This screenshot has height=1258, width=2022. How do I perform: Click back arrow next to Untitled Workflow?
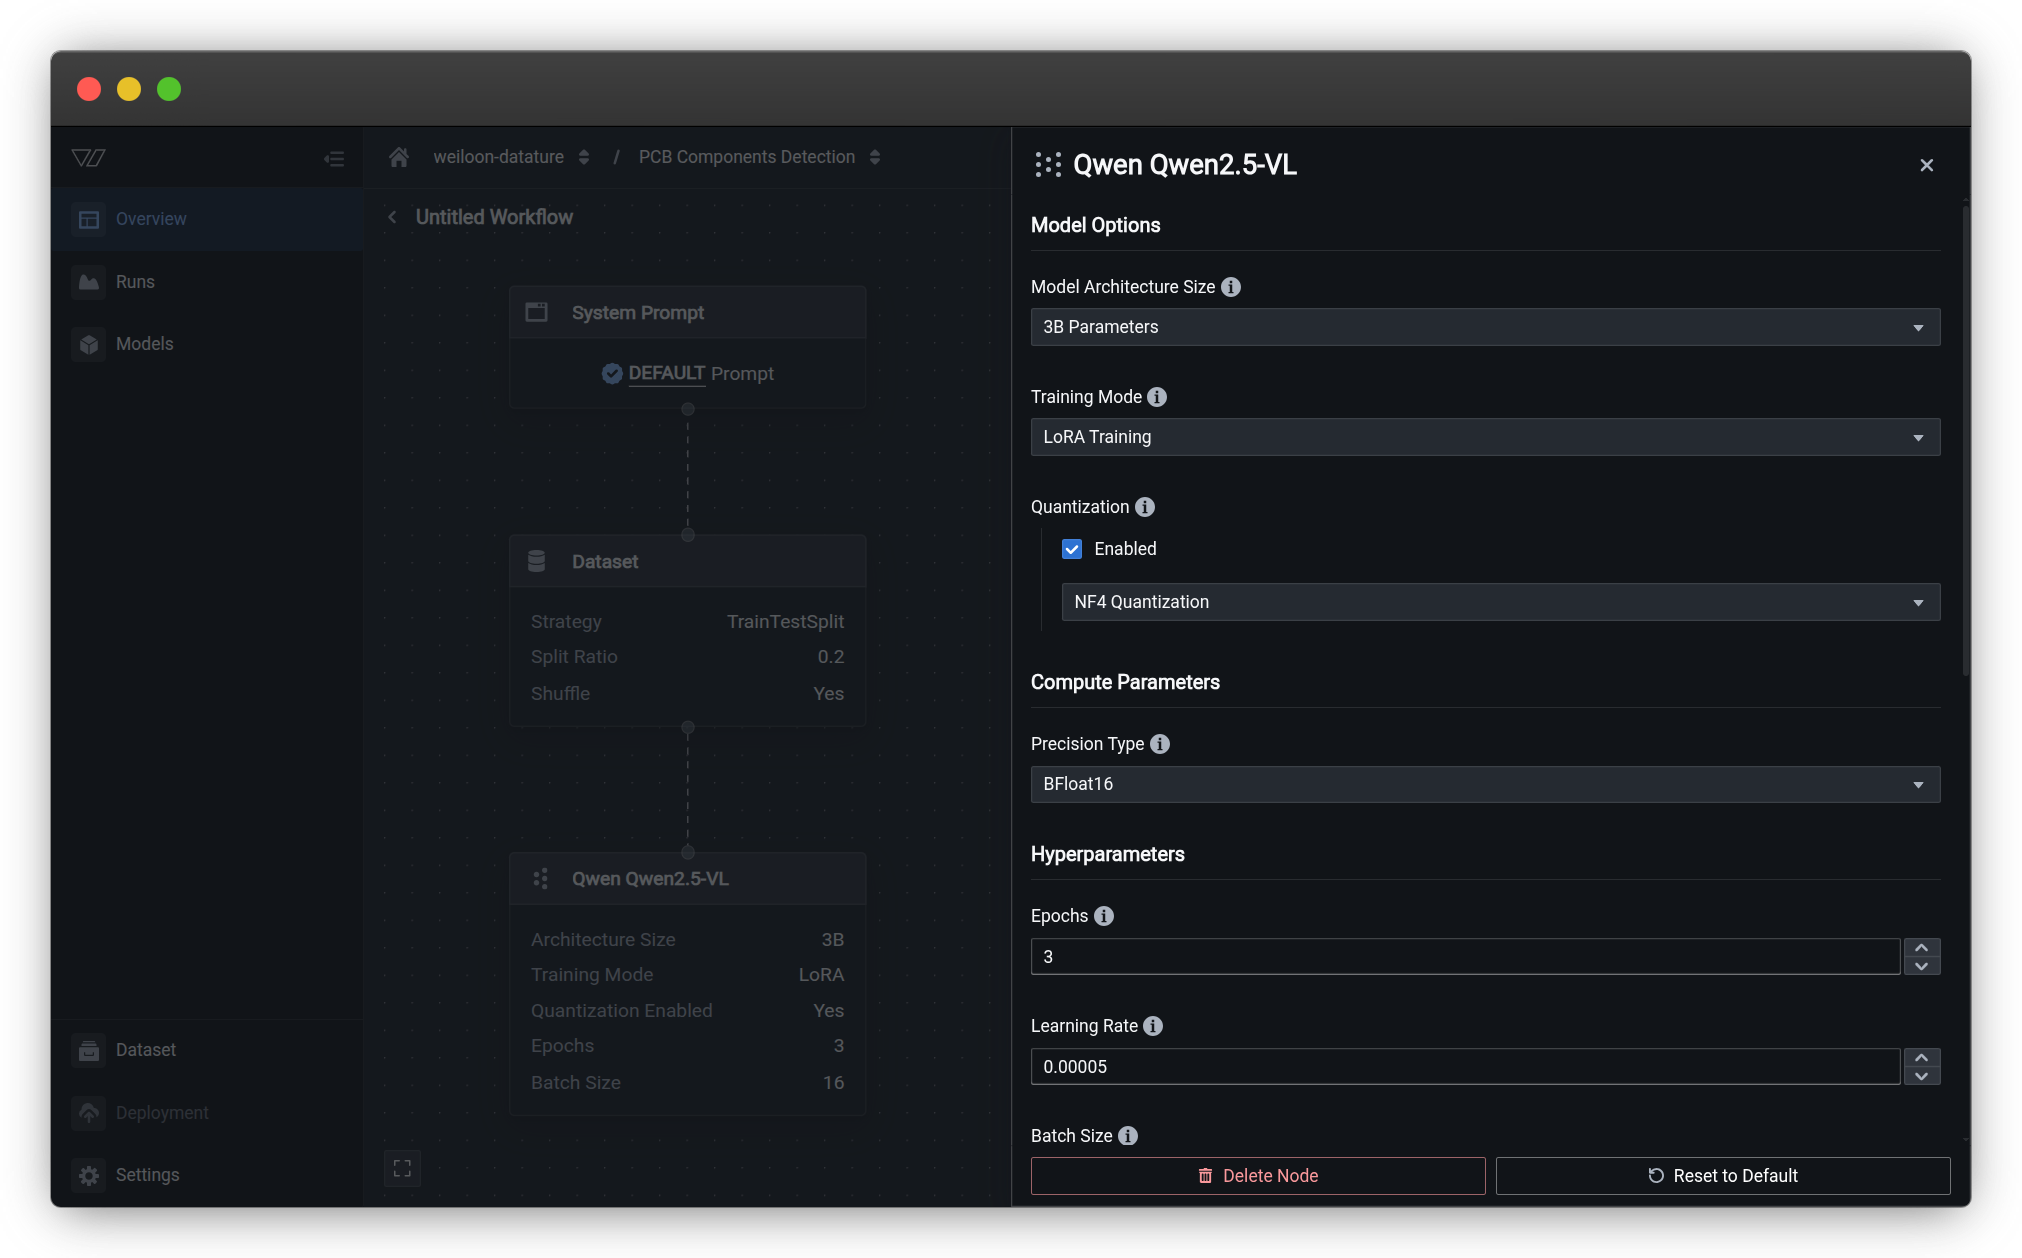click(x=392, y=217)
